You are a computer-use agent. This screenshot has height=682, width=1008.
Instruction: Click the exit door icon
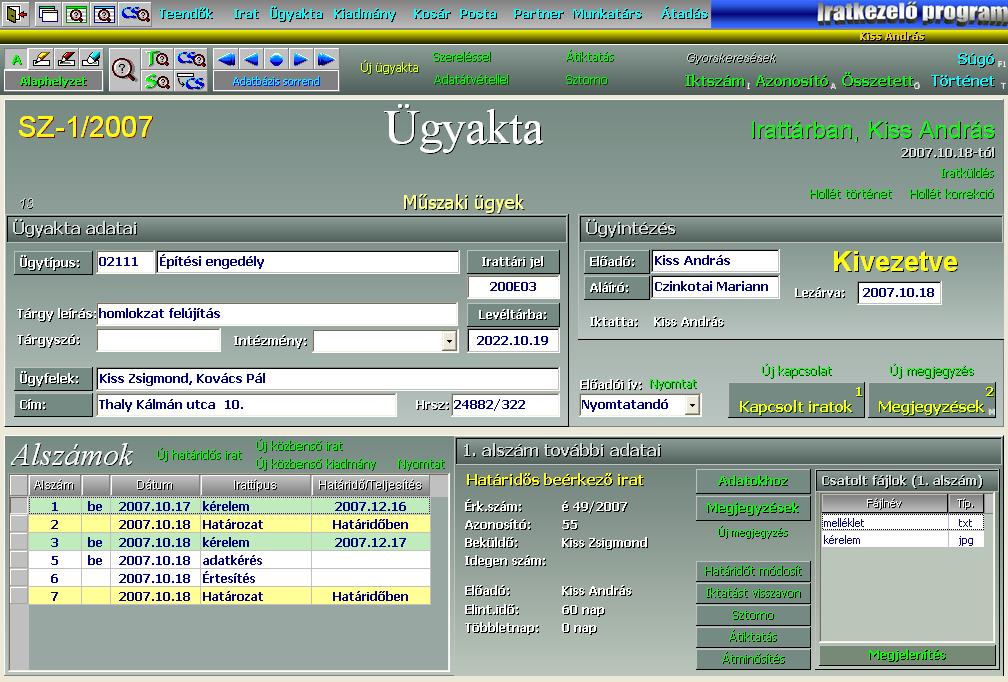pos(16,14)
